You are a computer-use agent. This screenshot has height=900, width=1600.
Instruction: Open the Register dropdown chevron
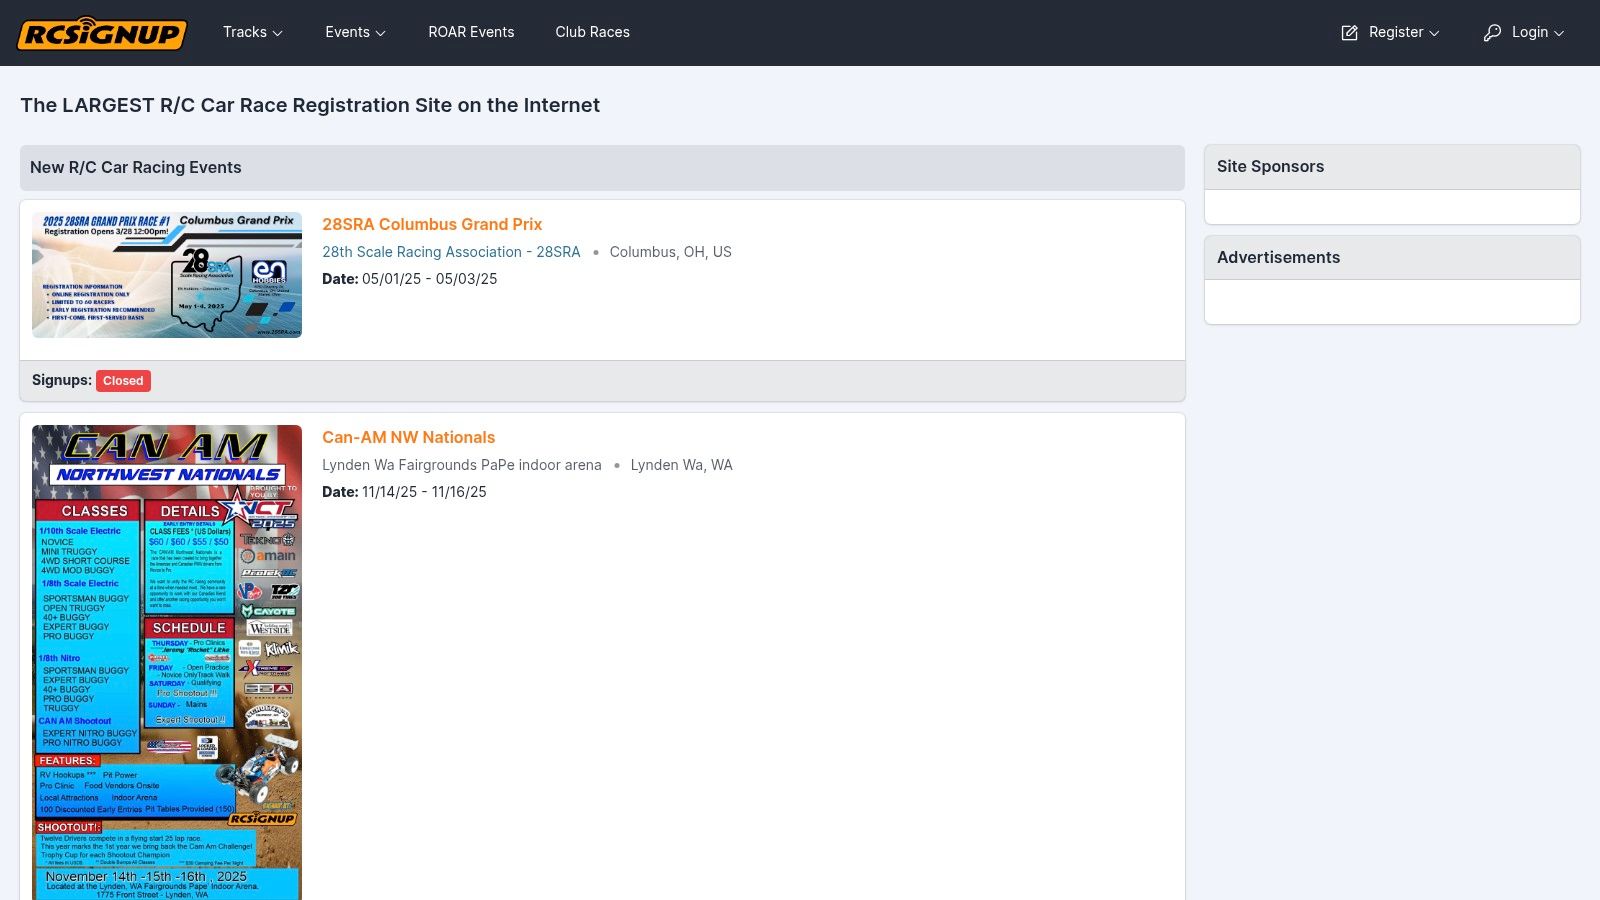coord(1434,33)
